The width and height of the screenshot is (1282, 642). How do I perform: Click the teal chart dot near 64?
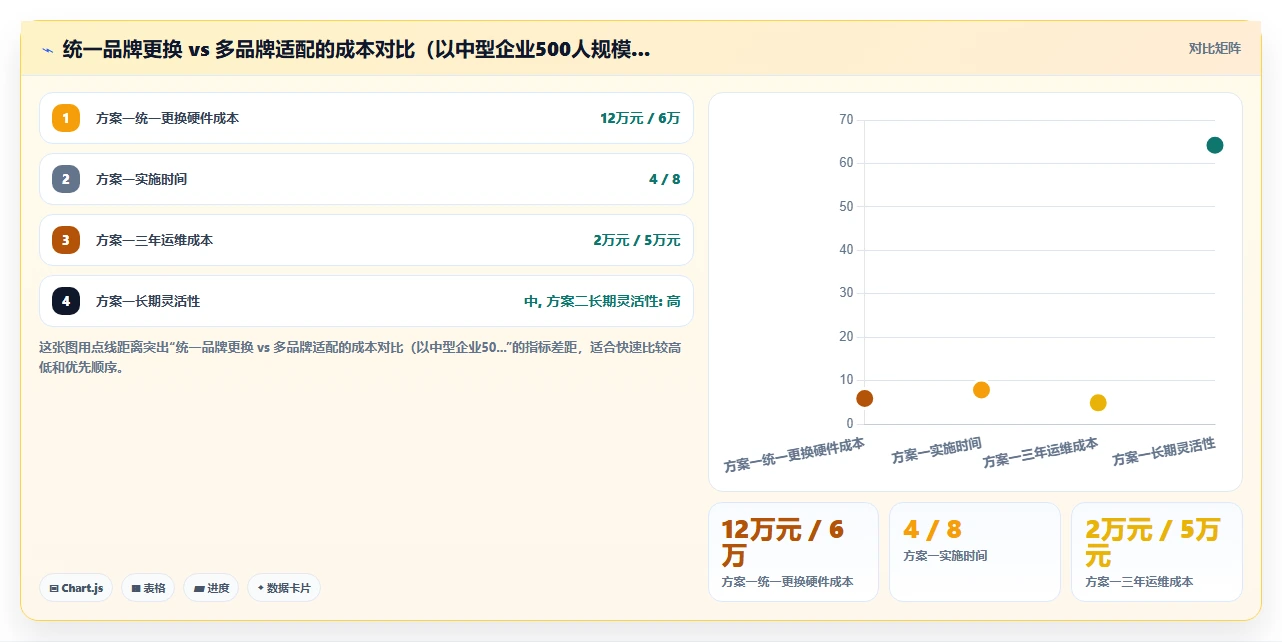[x=1215, y=145]
